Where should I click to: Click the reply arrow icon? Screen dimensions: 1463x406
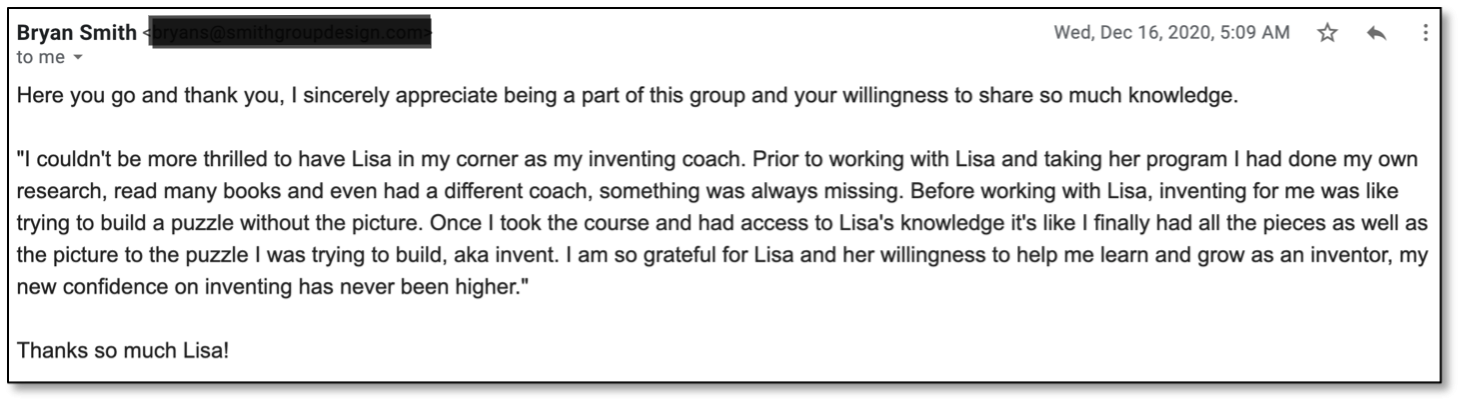1377,33
